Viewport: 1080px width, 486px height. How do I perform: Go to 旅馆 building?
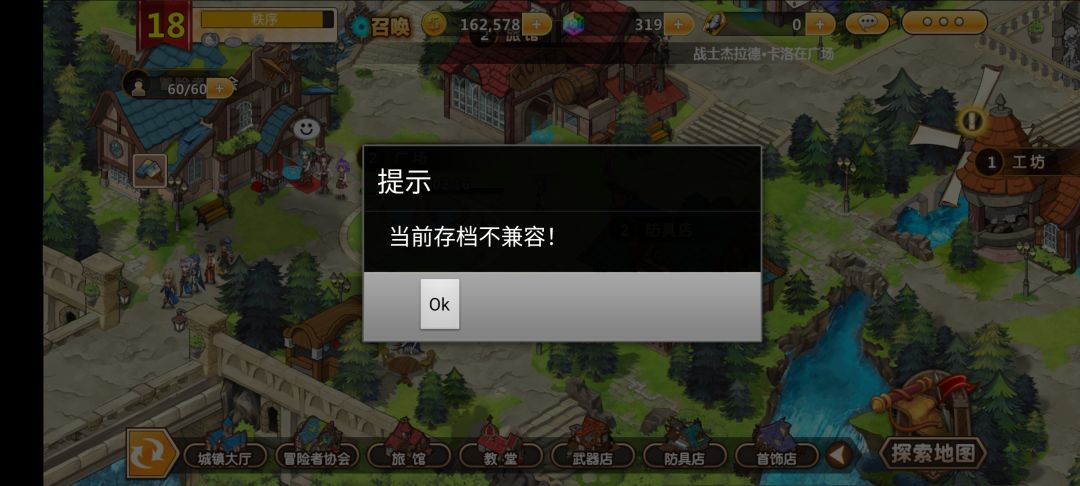[x=409, y=456]
